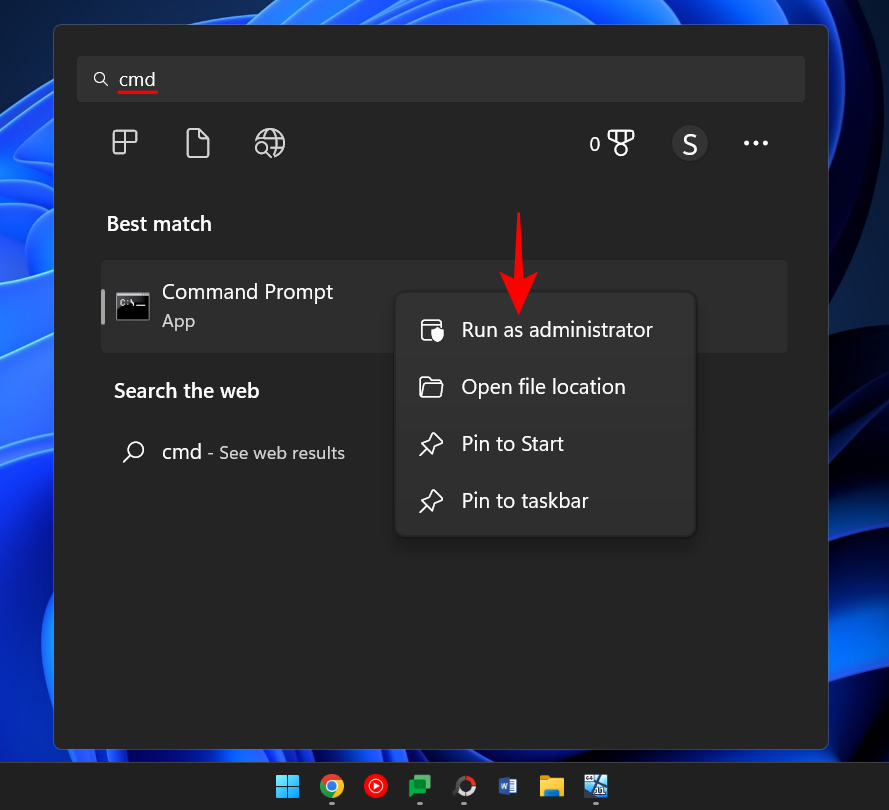Select the Documents search filter icon
Image resolution: width=889 pixels, height=810 pixels.
click(x=197, y=143)
